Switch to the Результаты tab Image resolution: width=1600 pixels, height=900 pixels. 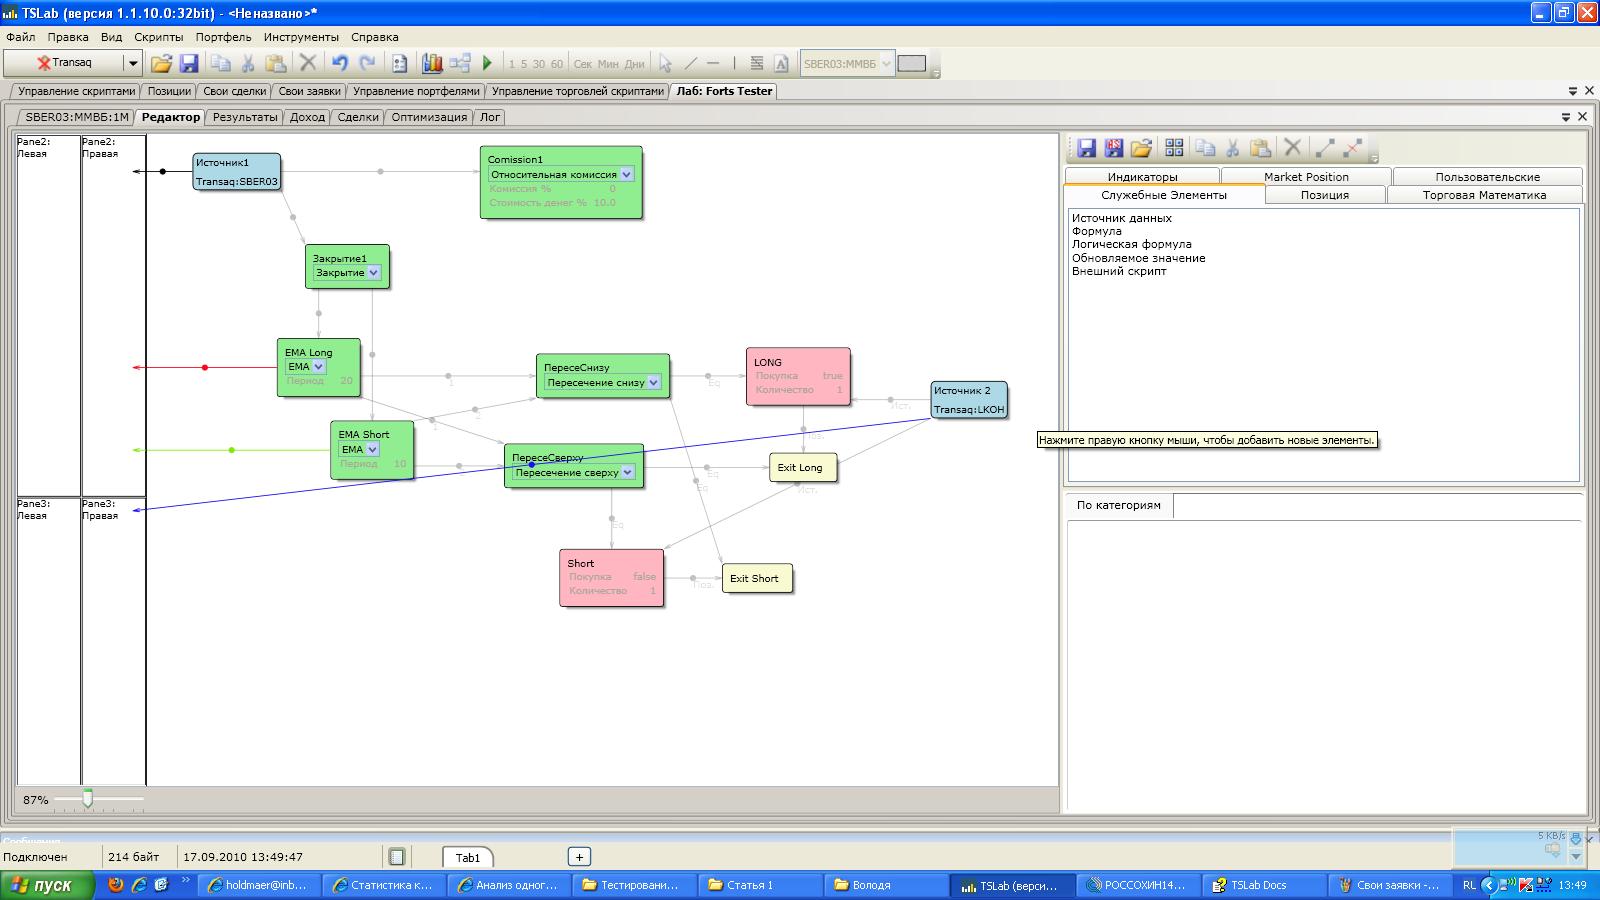(x=245, y=117)
